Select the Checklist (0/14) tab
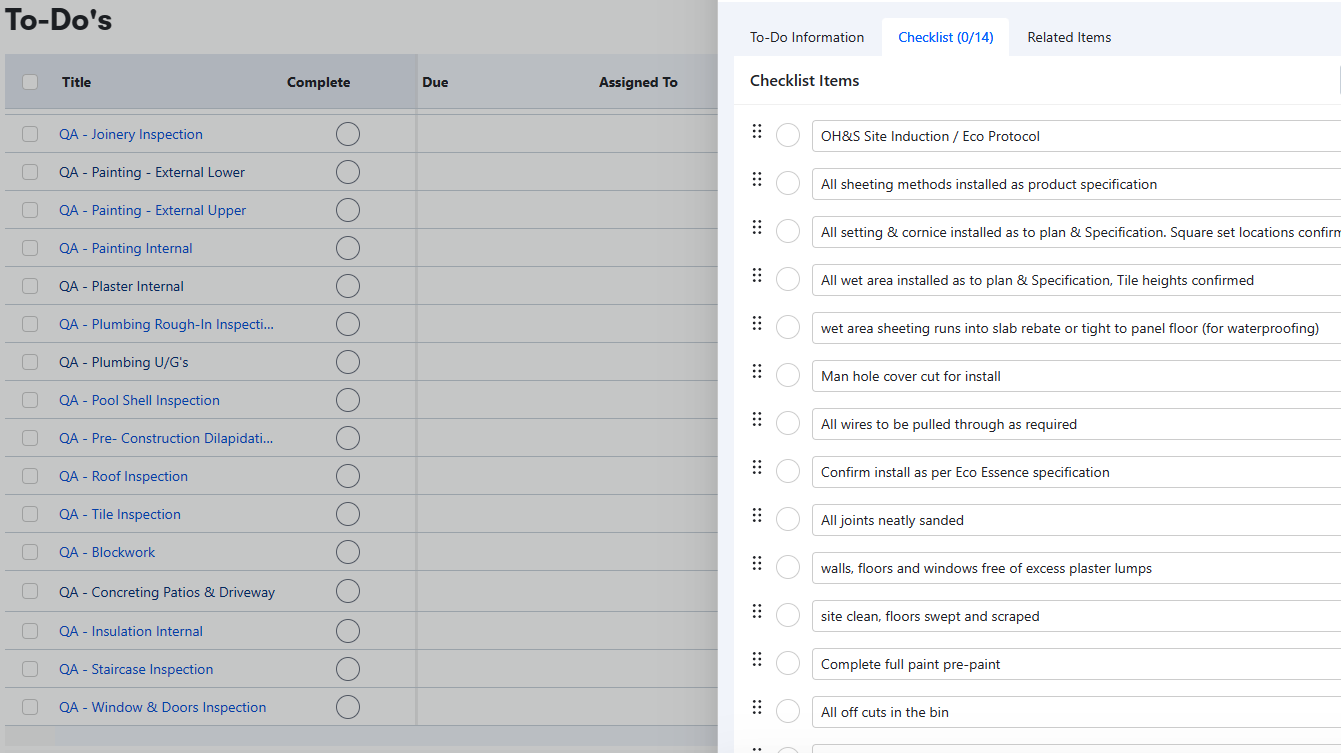 tap(946, 37)
